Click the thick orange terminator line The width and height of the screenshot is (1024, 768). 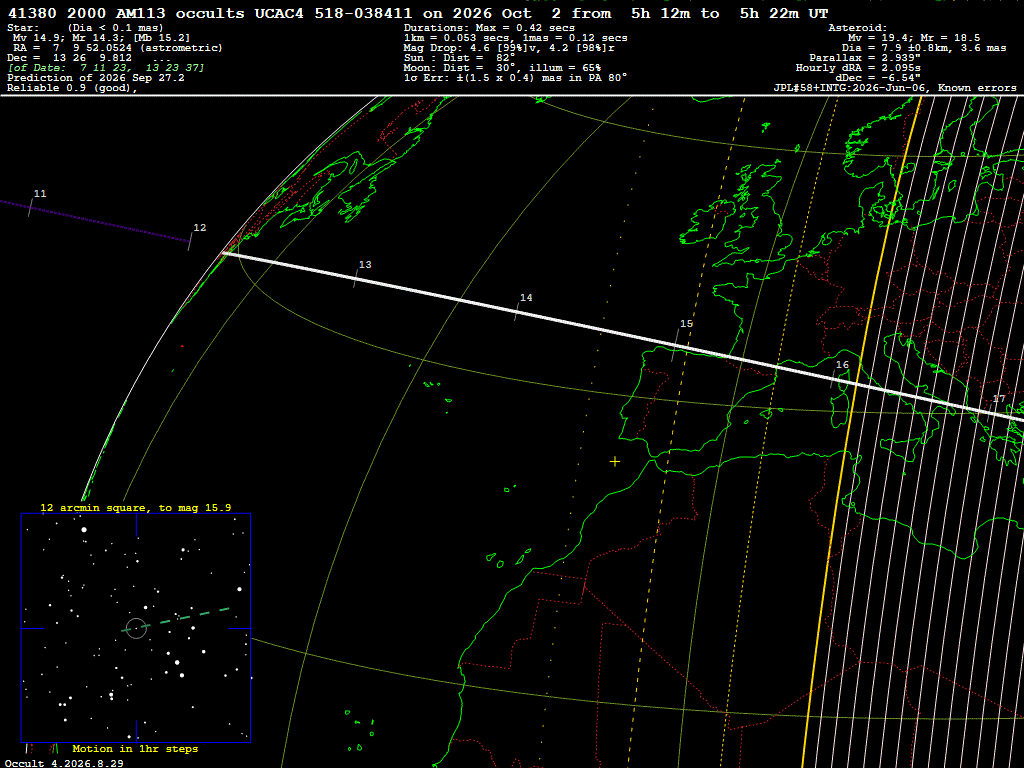click(861, 432)
